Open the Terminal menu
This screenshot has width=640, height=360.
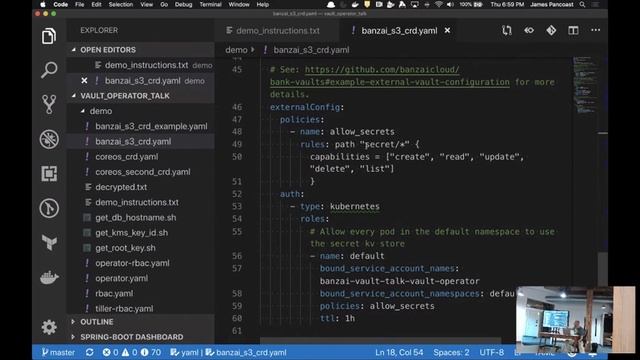coord(210,4)
